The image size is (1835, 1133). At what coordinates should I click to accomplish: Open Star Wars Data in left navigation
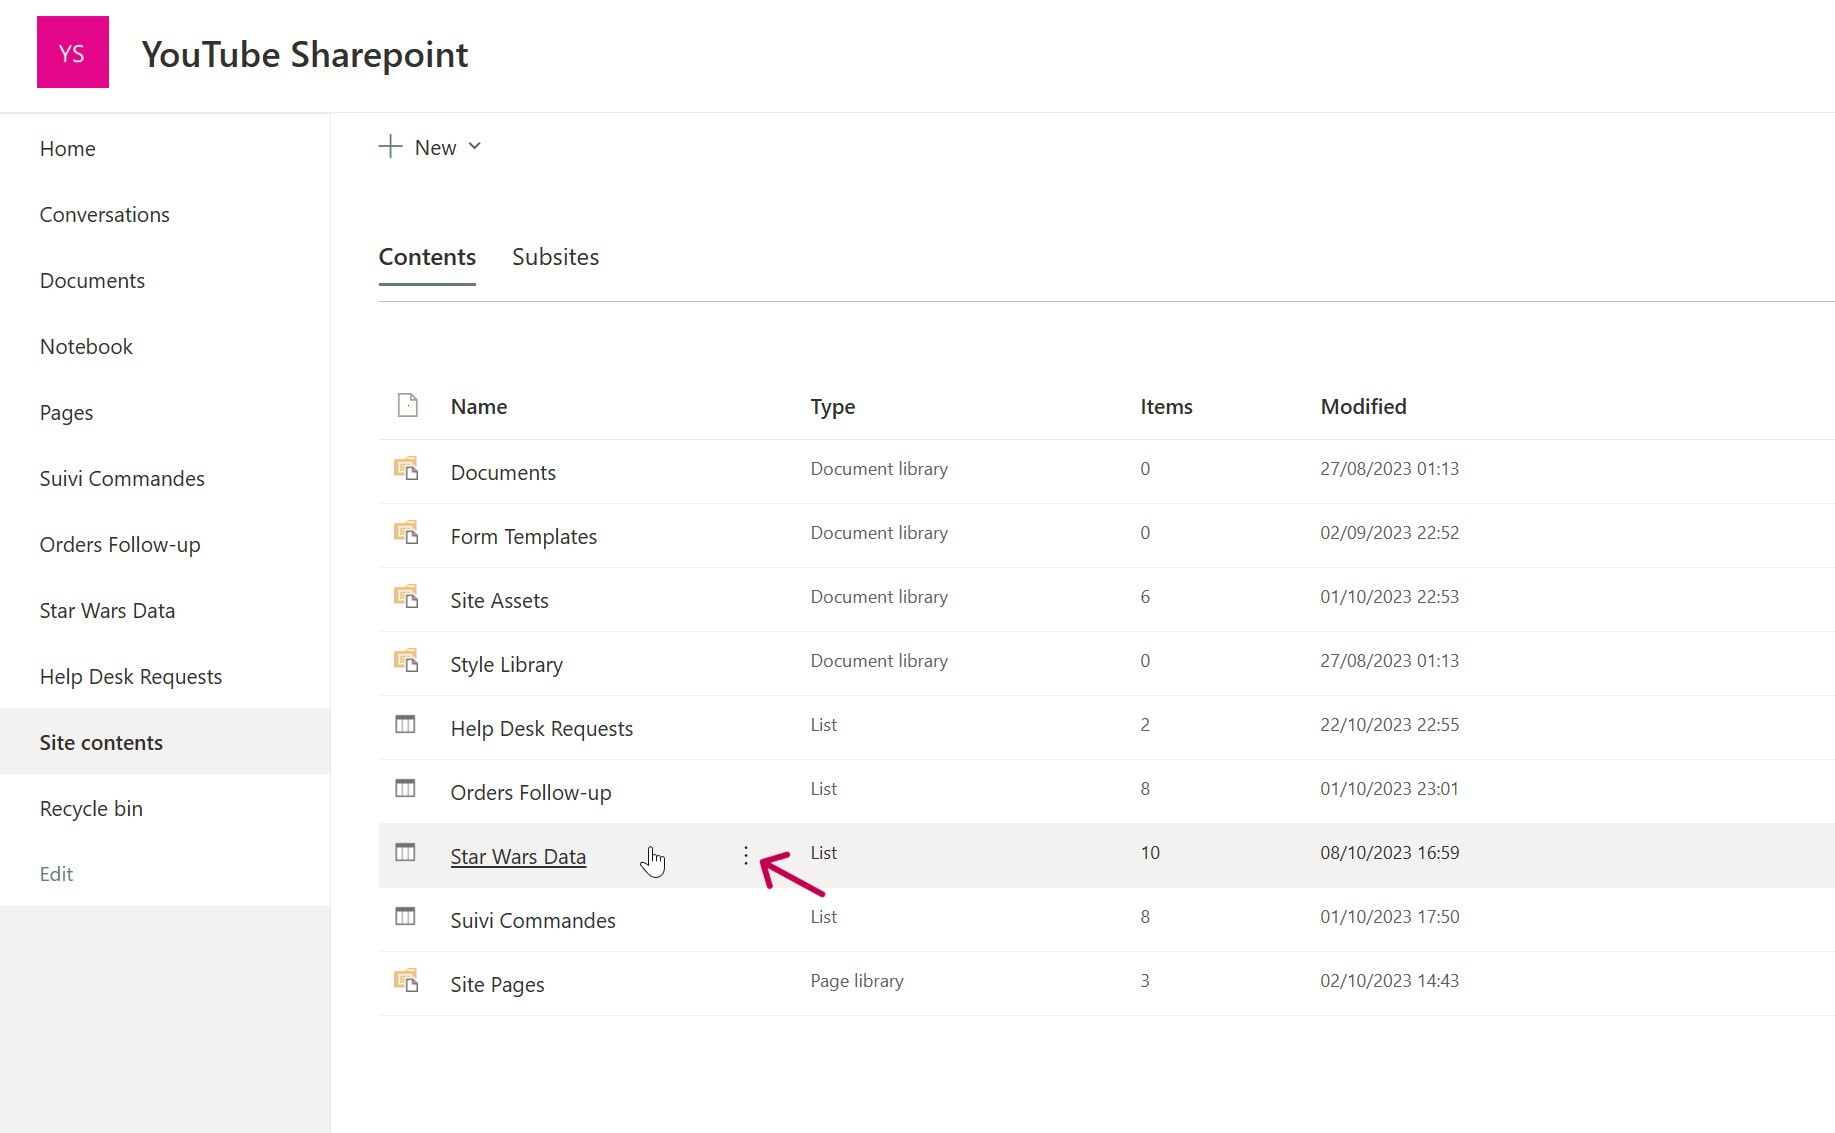tap(107, 611)
